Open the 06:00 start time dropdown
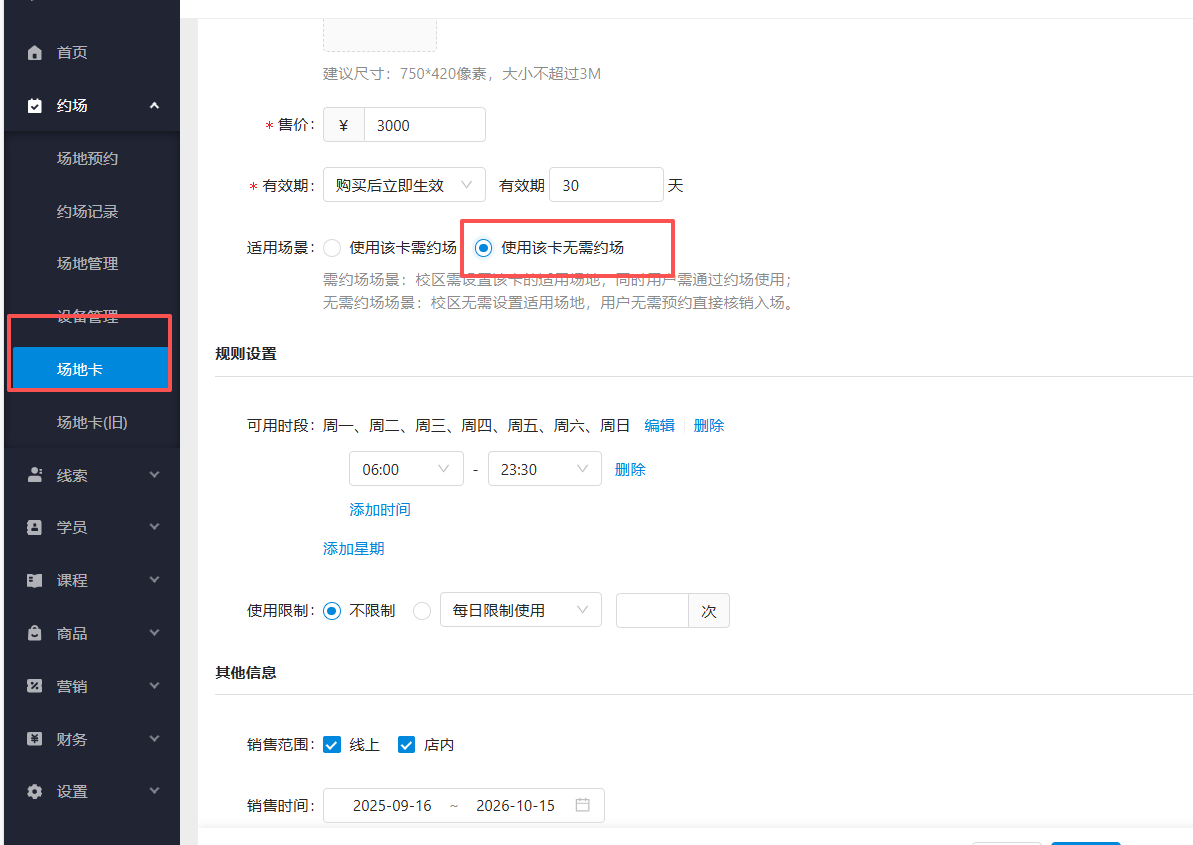The height and width of the screenshot is (845, 1193). [x=406, y=468]
